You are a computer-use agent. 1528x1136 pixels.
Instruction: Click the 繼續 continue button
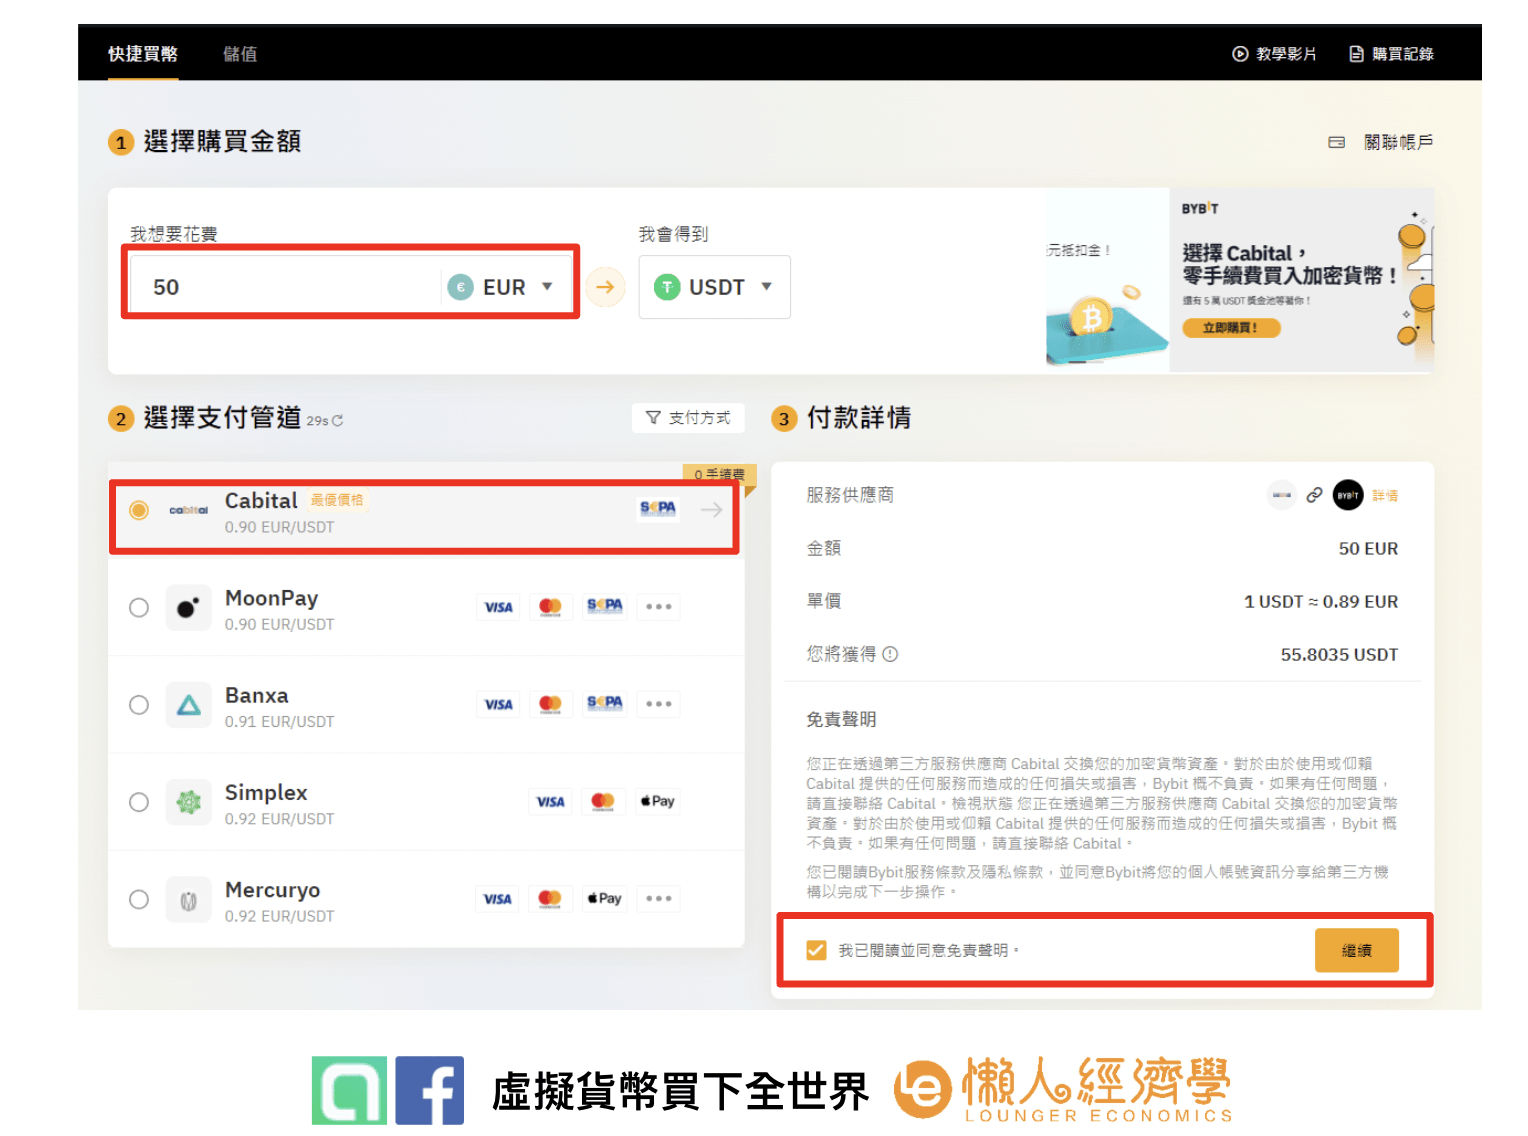pyautogui.click(x=1356, y=950)
